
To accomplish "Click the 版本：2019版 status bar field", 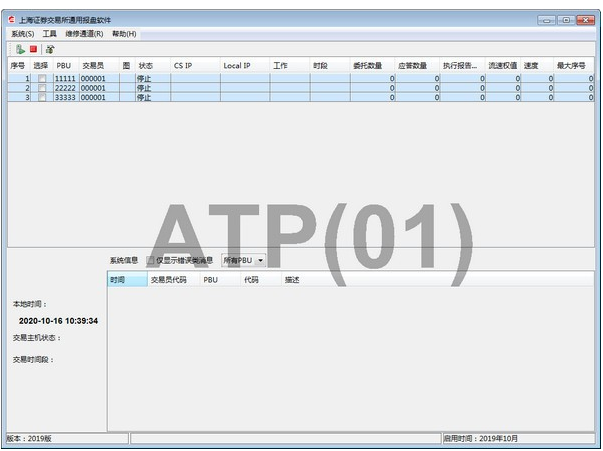I will (67, 438).
